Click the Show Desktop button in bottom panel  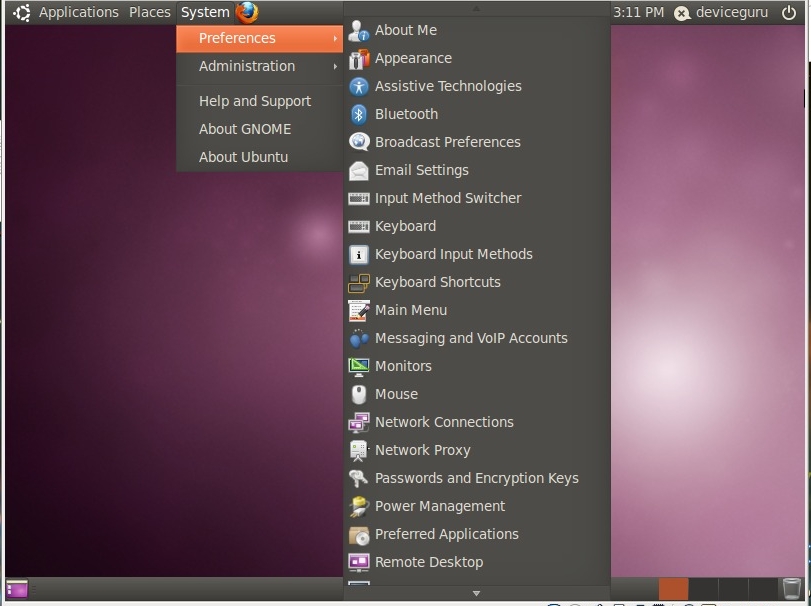pos(17,589)
